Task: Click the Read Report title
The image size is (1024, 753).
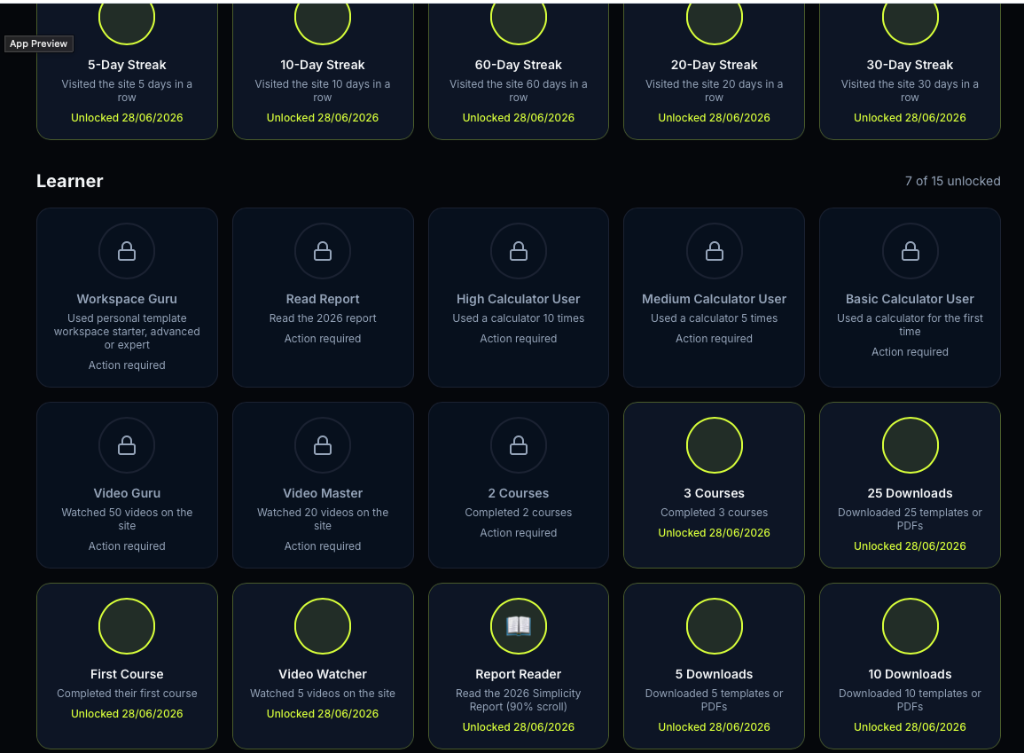Action: 323,299
